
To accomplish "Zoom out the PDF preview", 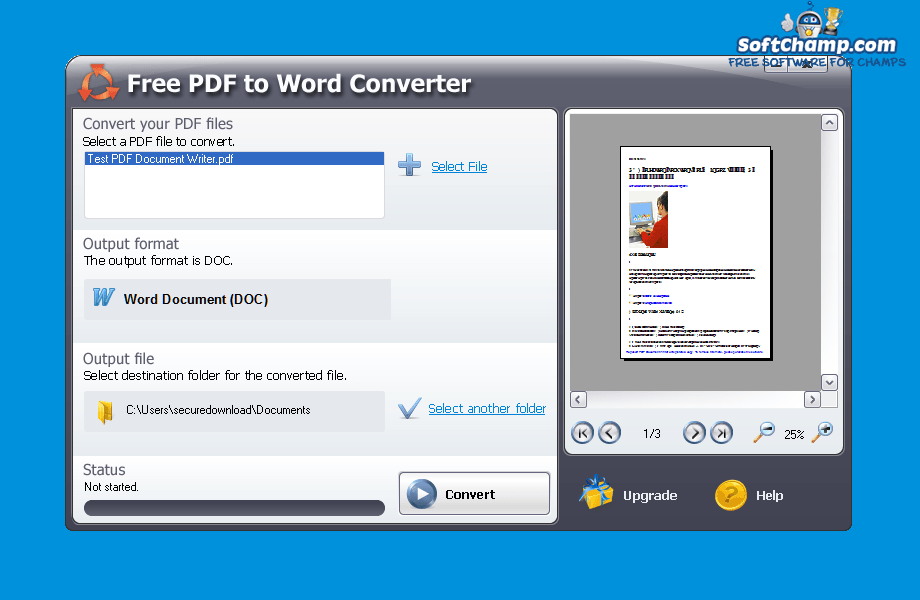I will (x=764, y=432).
